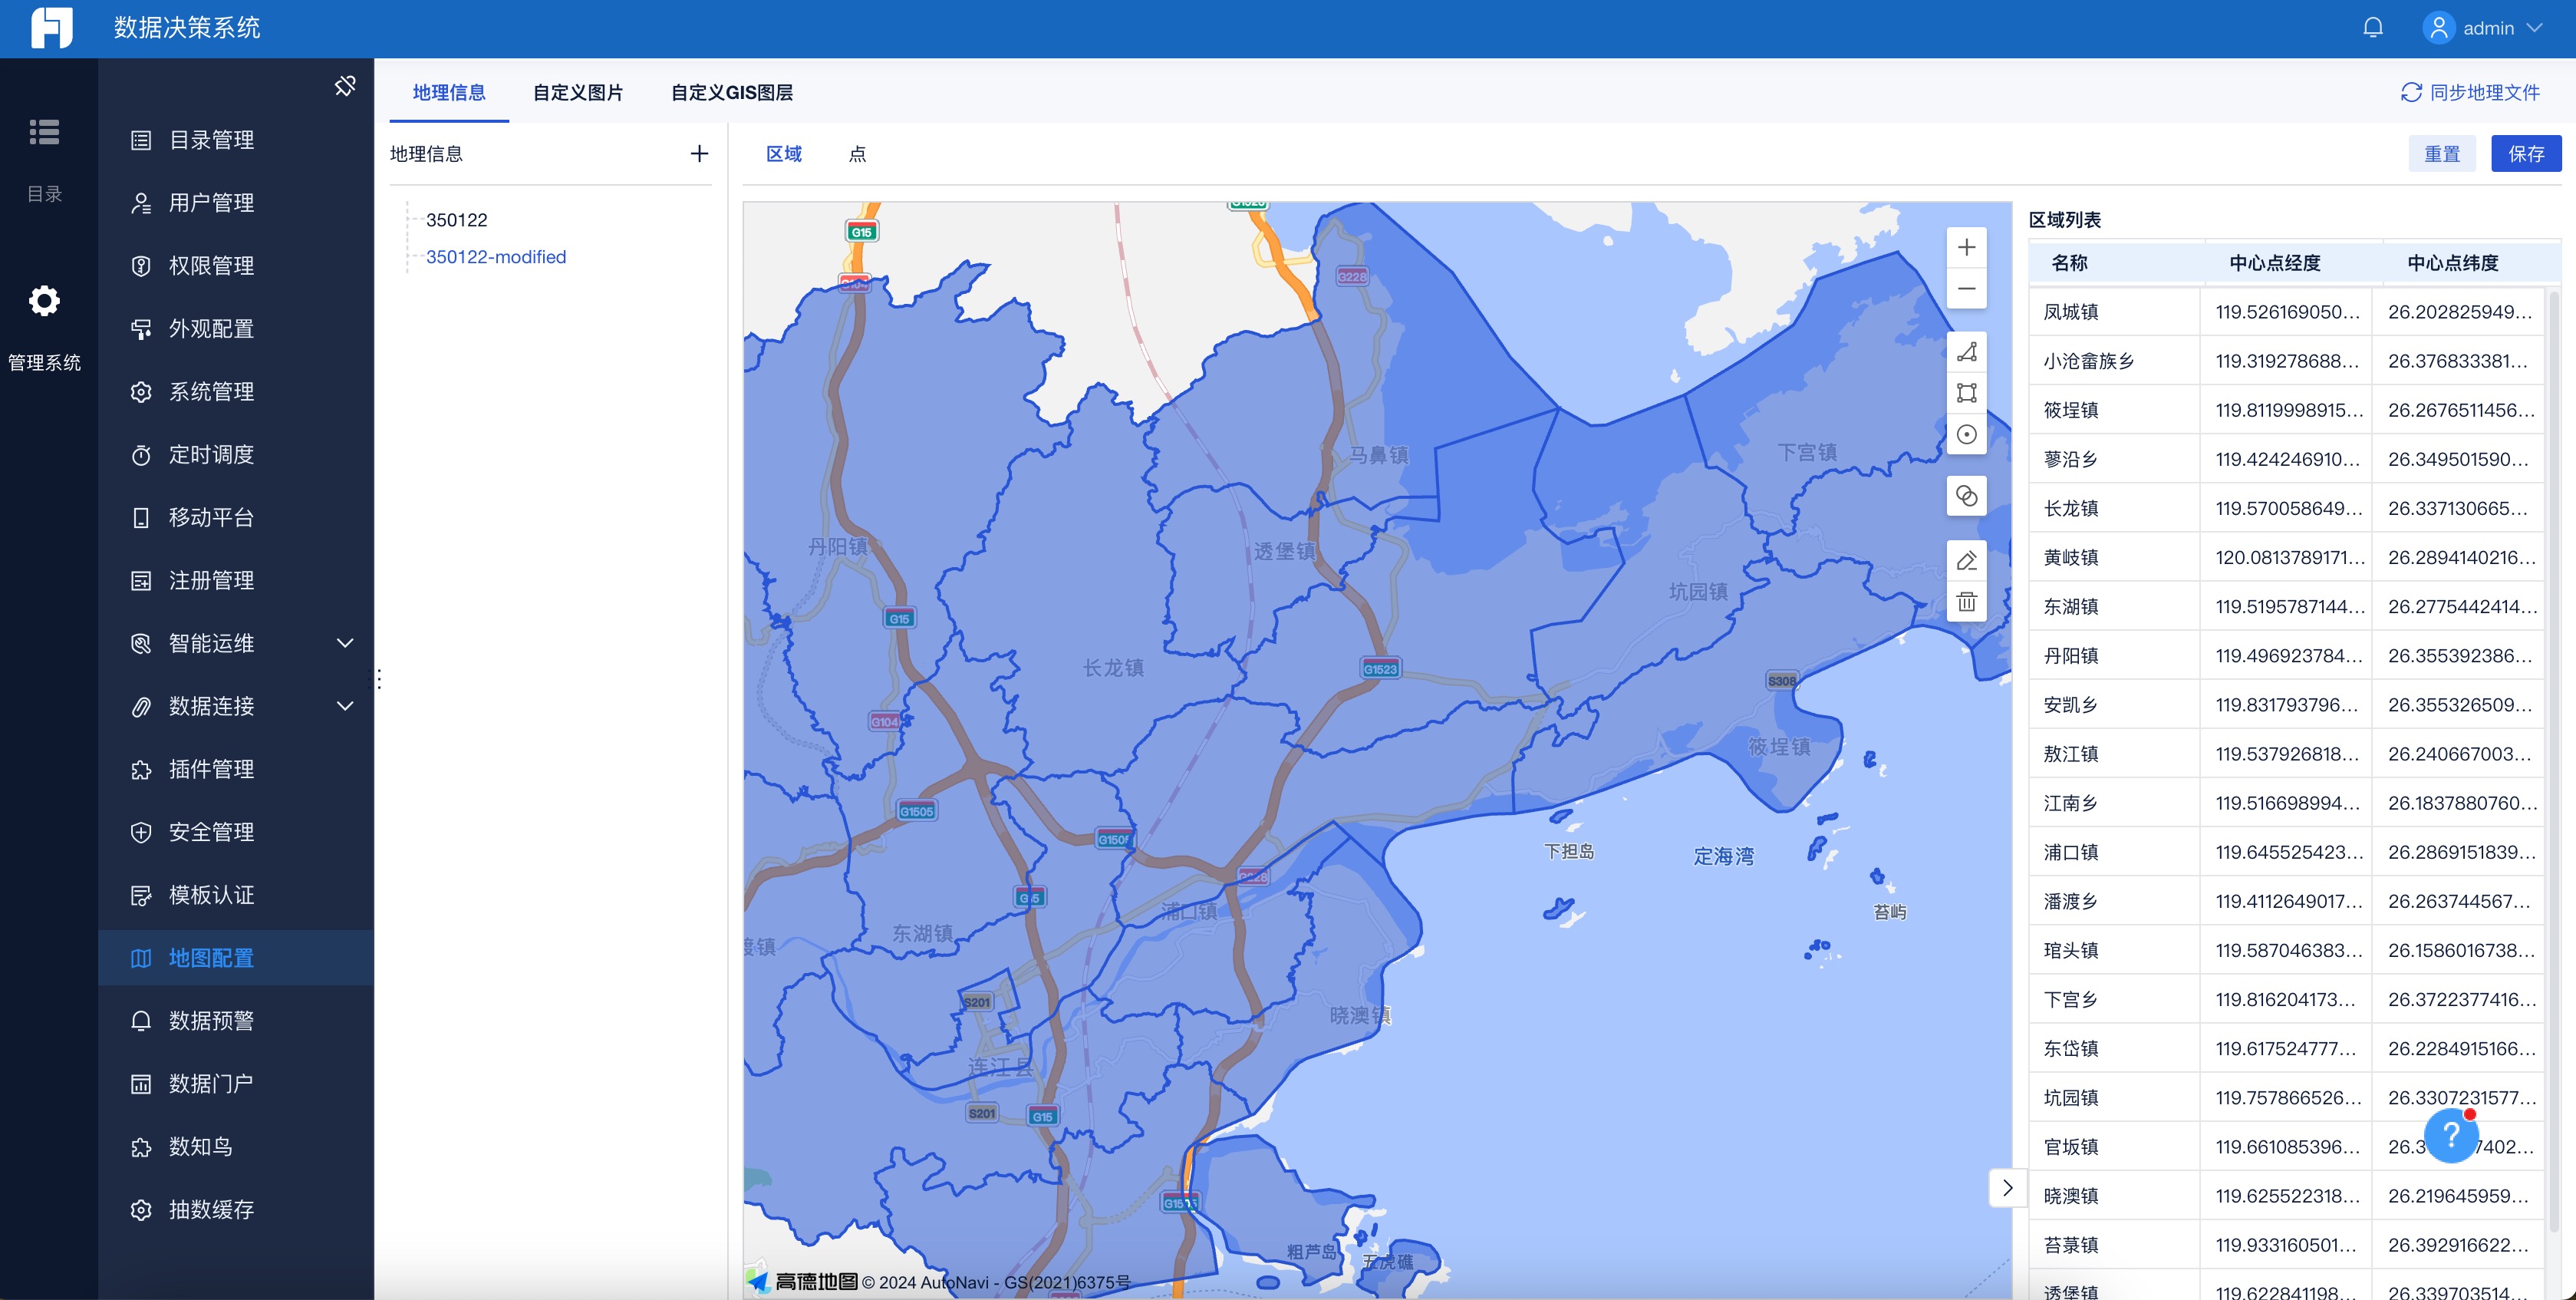This screenshot has height=1300, width=2576.
Task: Select the polygon draw tool
Action: point(1966,352)
